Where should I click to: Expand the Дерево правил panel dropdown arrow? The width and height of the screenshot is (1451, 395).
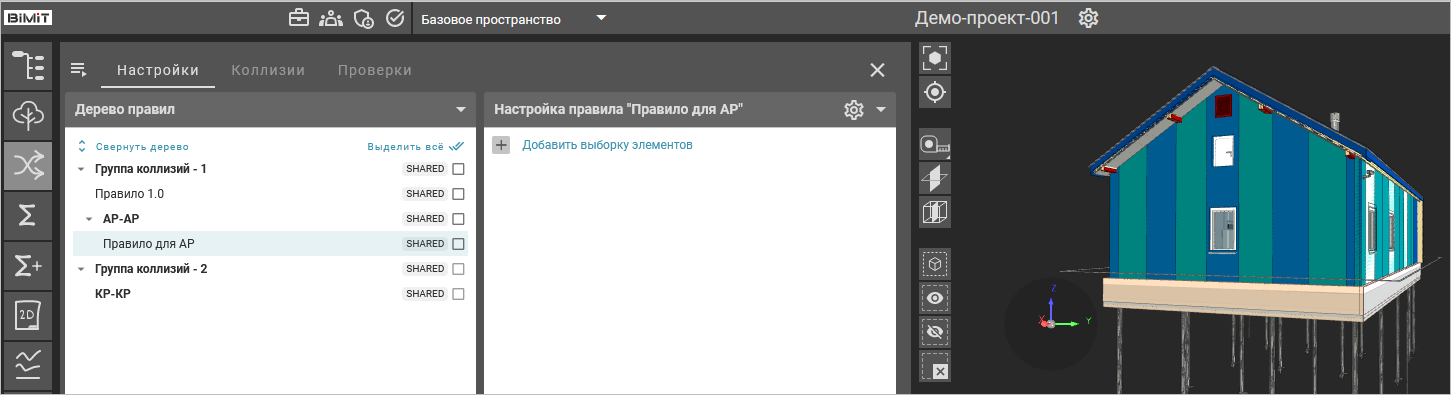(461, 110)
